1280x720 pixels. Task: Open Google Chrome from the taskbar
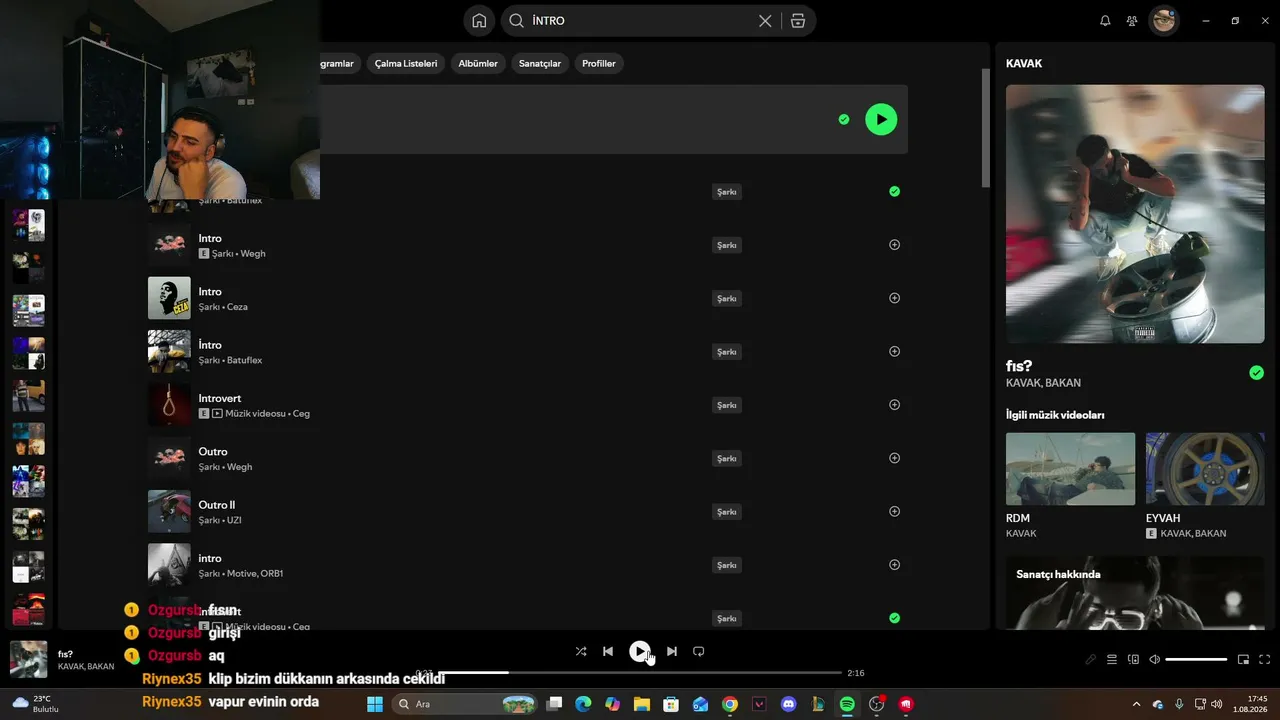730,704
